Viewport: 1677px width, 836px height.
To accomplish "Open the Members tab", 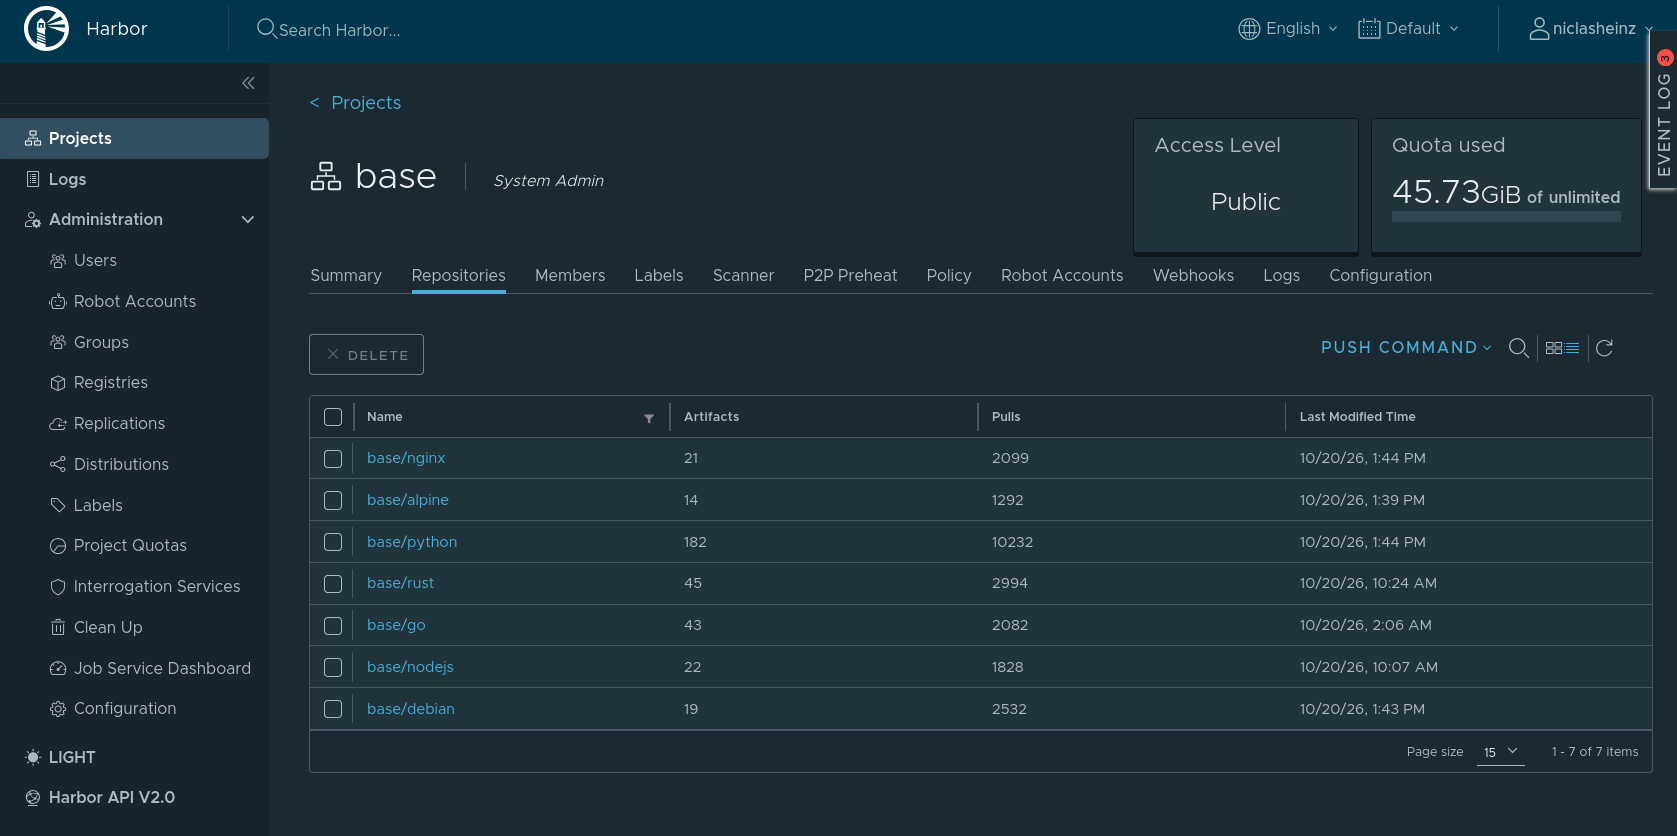I will pos(570,276).
